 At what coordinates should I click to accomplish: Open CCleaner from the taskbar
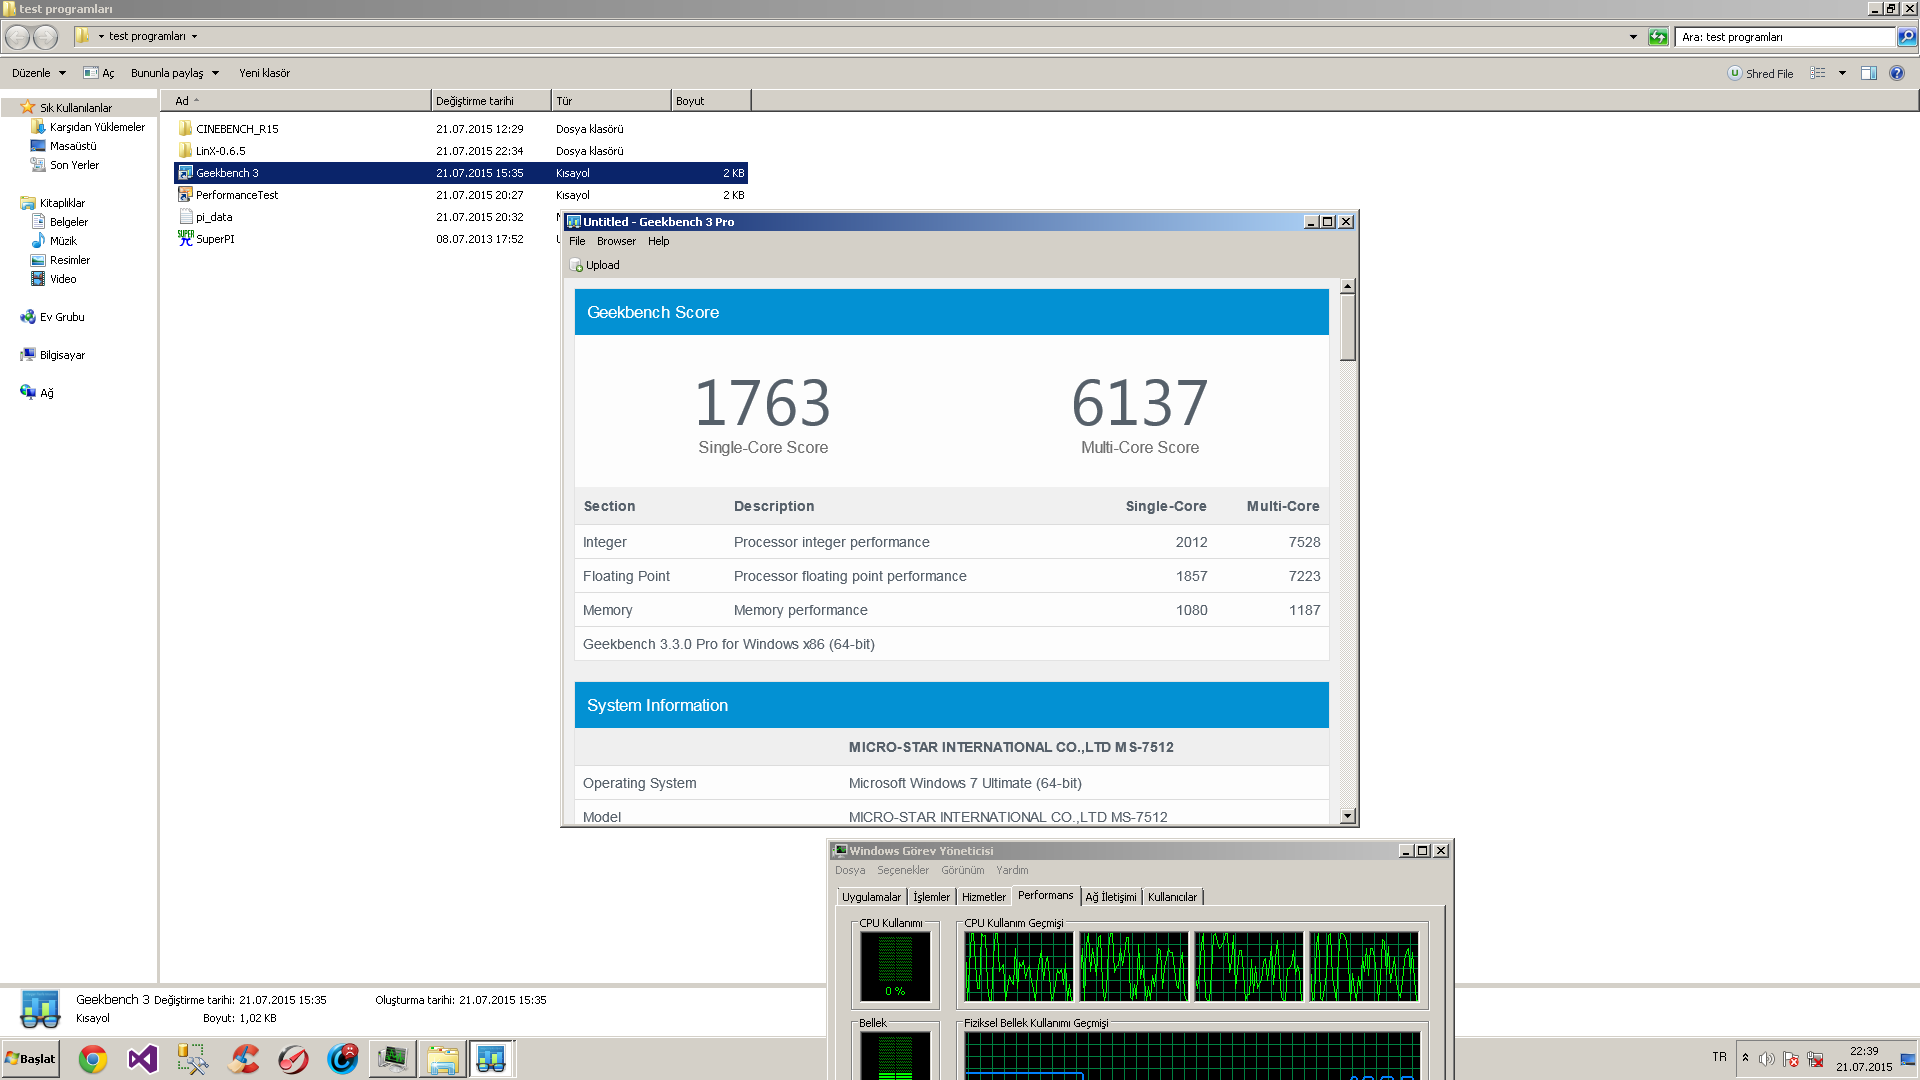click(243, 1059)
